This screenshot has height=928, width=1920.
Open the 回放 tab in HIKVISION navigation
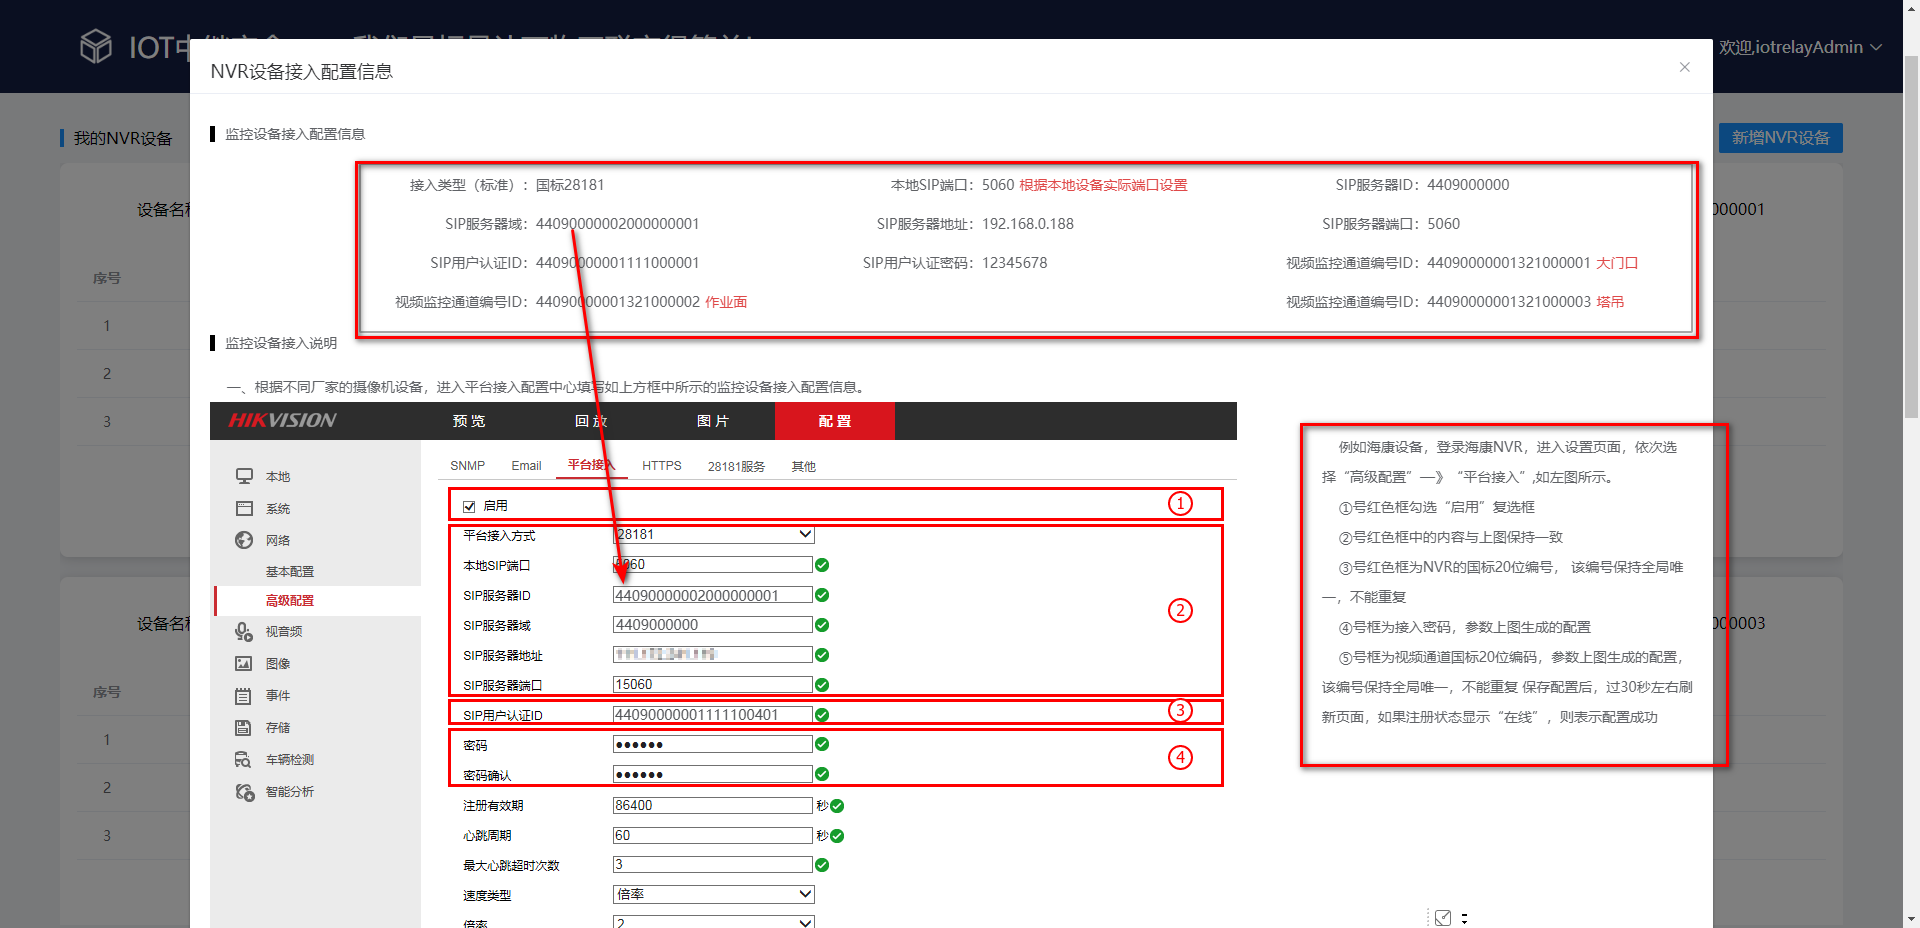pyautogui.click(x=590, y=421)
